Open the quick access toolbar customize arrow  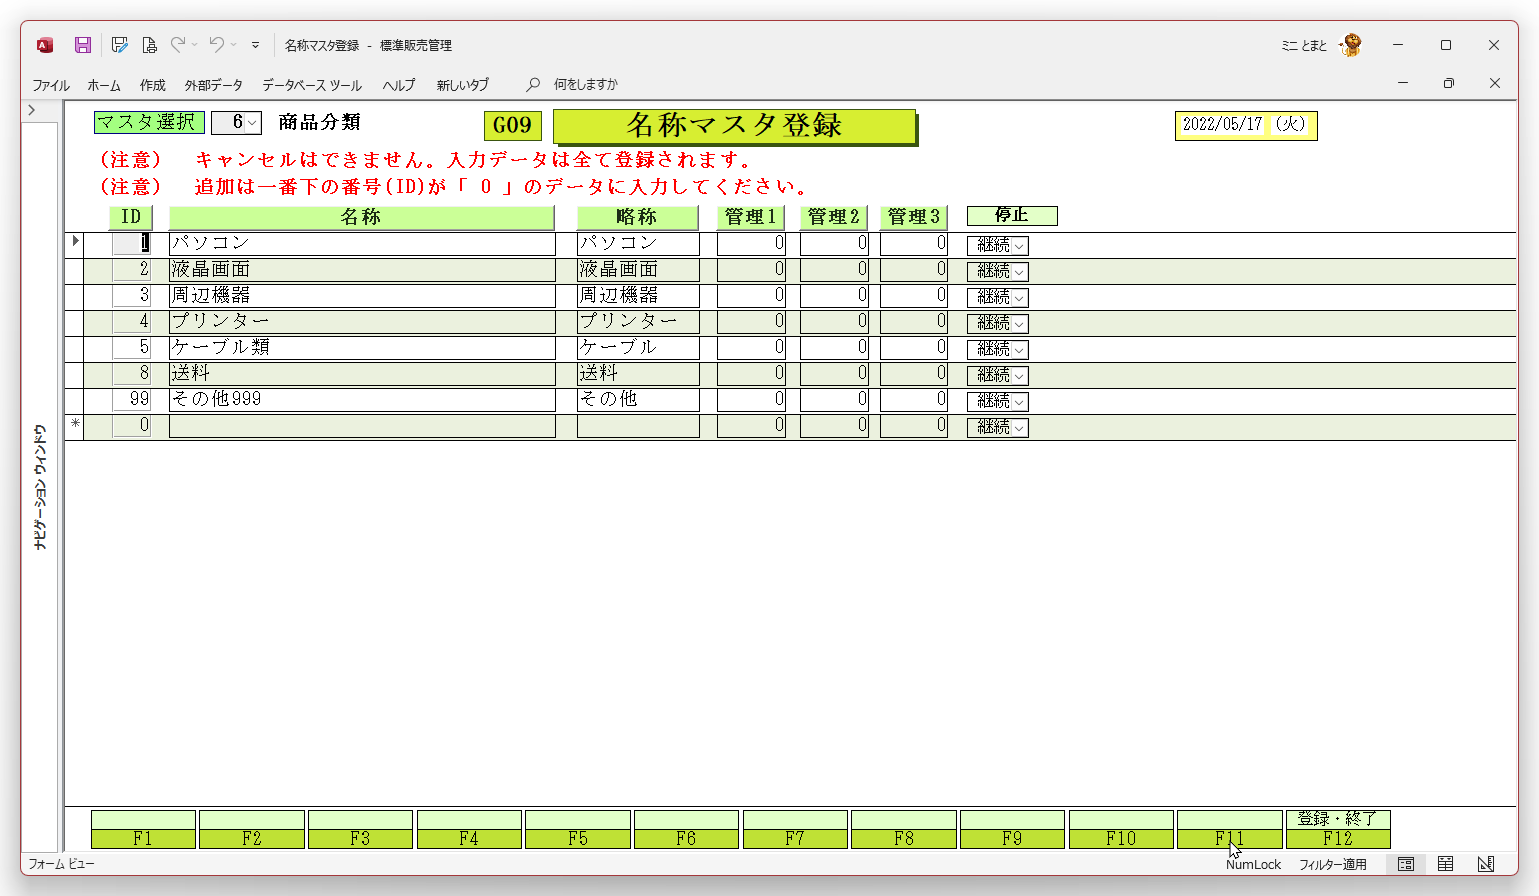point(255,45)
